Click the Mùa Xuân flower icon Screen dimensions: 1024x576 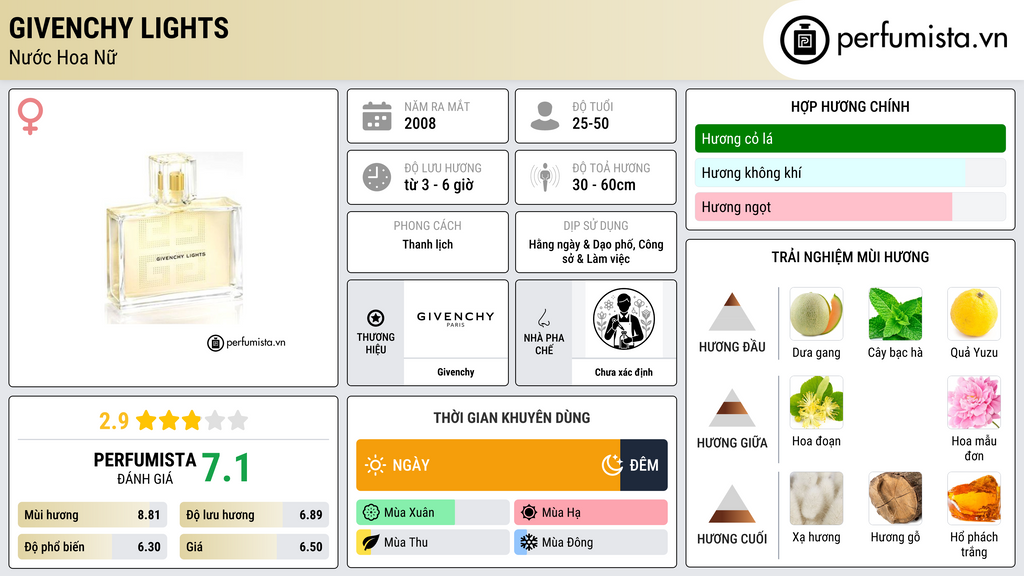click(371, 513)
